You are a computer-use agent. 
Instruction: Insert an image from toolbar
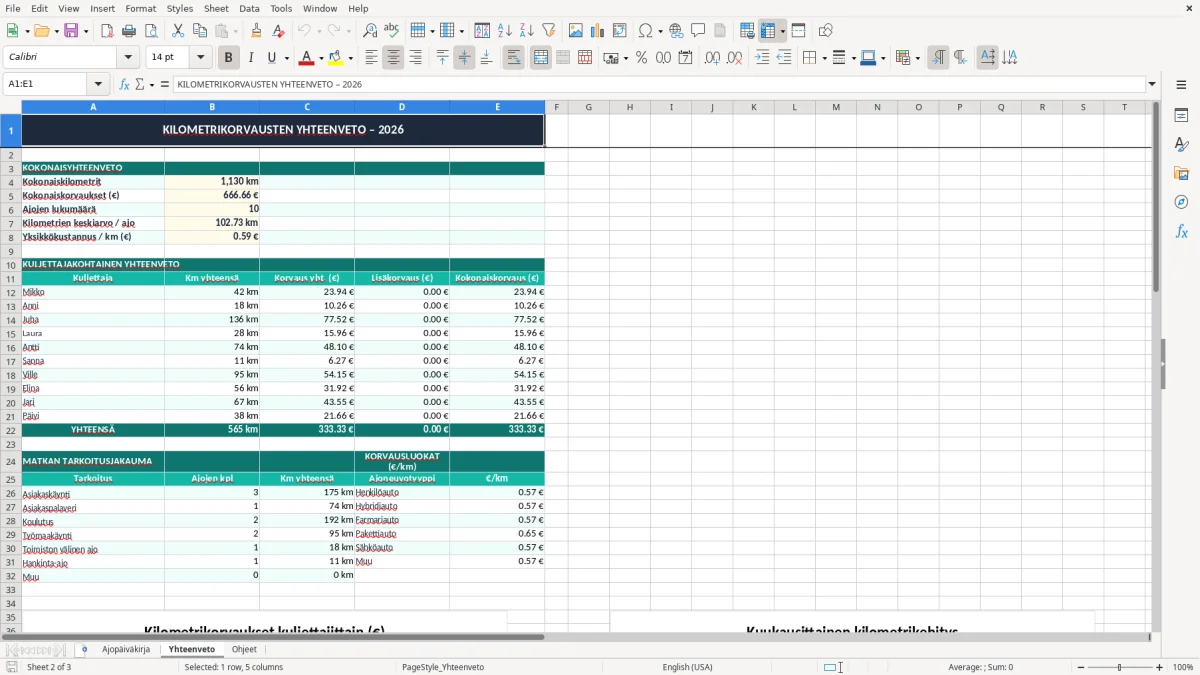(x=576, y=31)
